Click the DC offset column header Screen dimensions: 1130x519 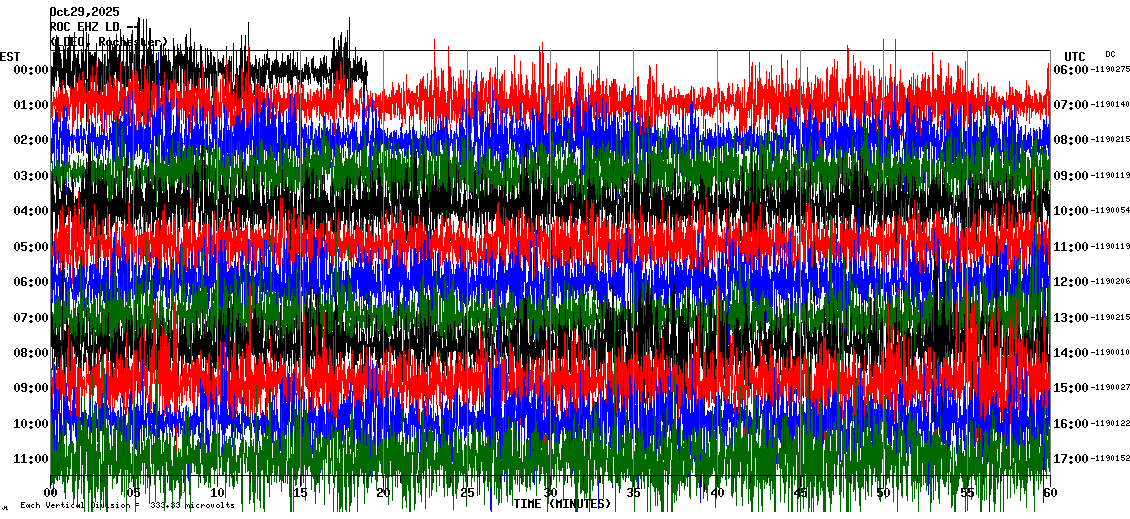[x=1110, y=54]
